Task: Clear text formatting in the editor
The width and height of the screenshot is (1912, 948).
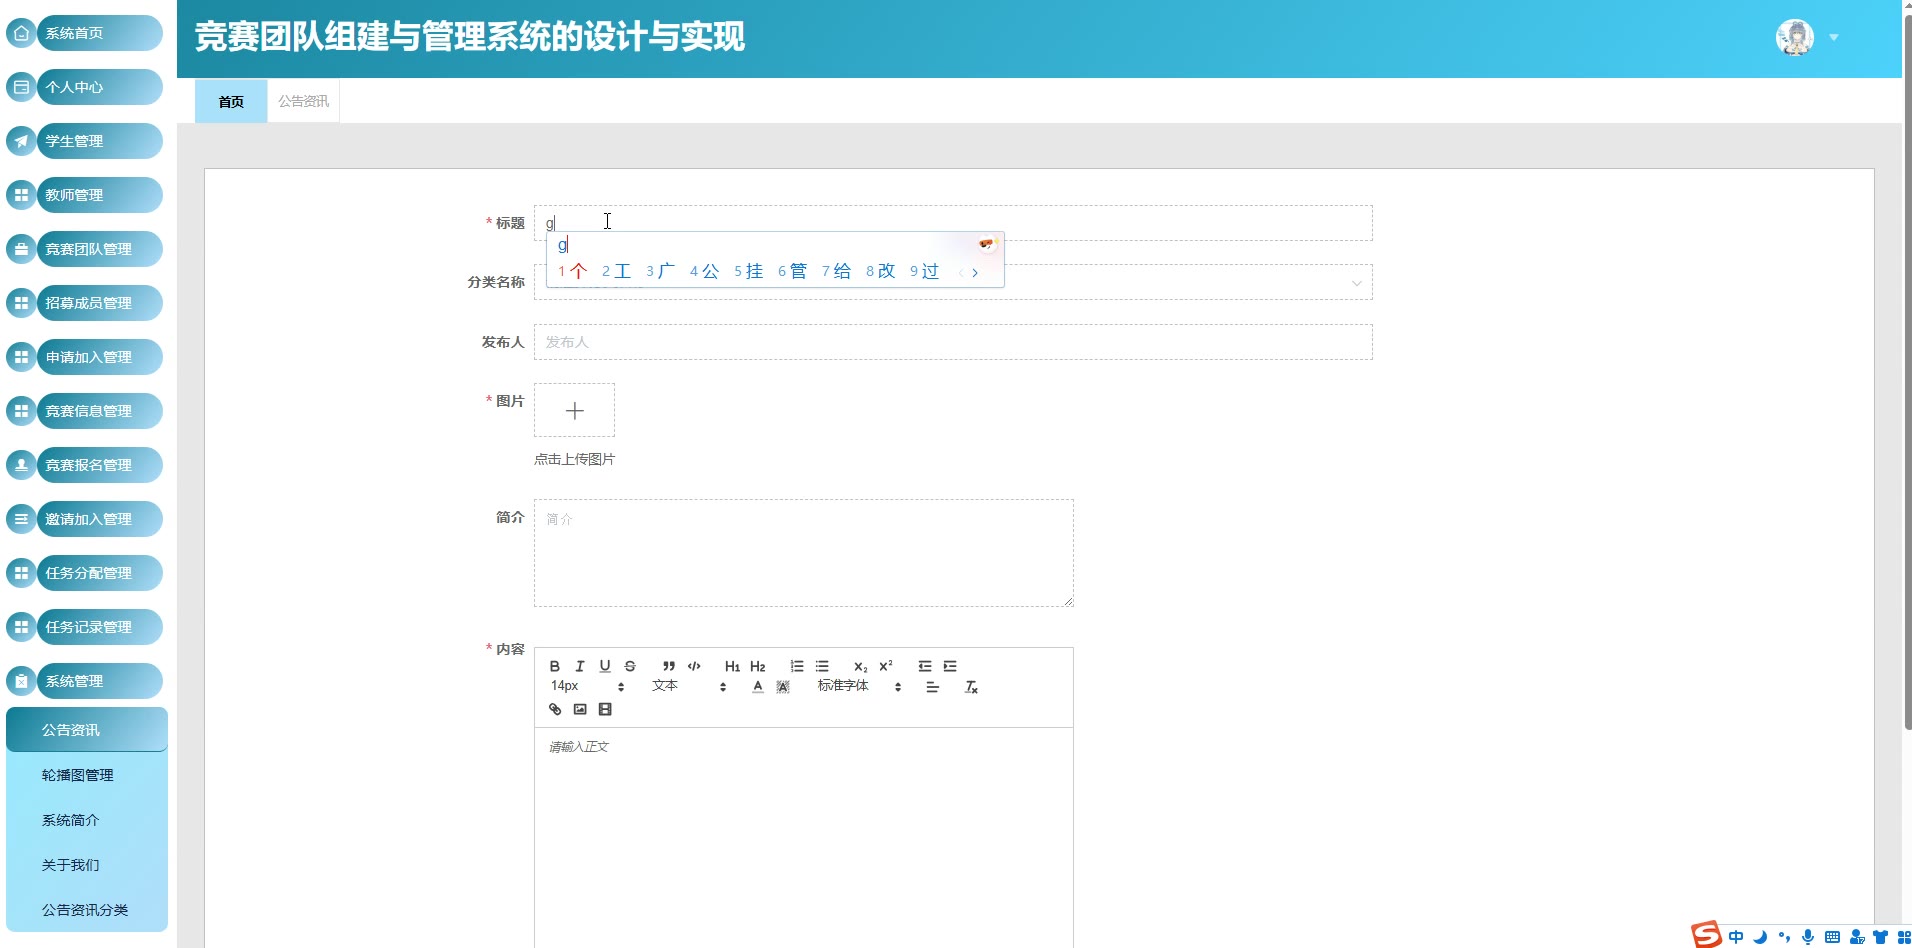Action: 971,687
